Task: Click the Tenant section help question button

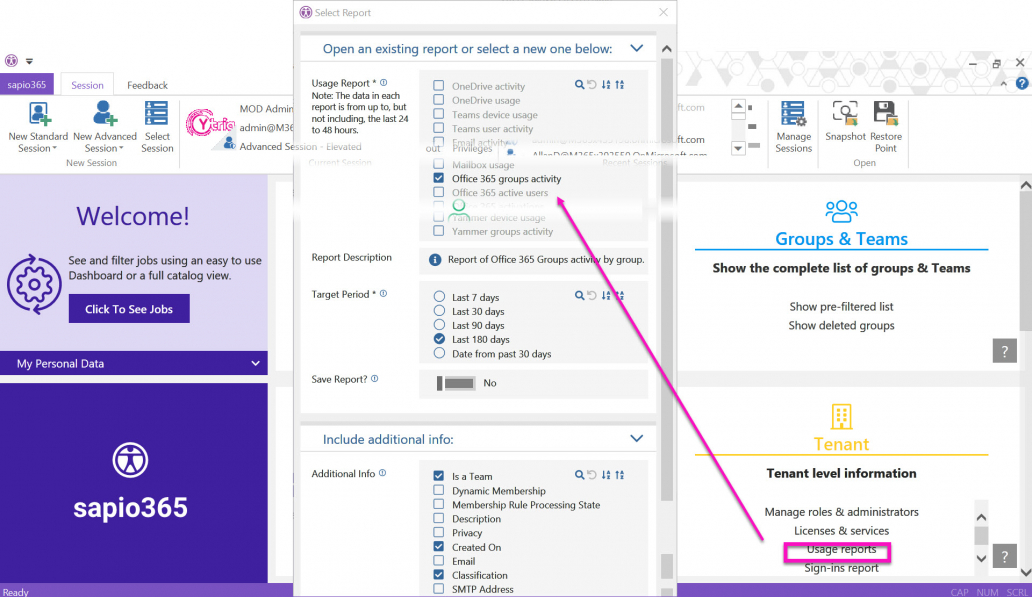Action: coord(1004,557)
